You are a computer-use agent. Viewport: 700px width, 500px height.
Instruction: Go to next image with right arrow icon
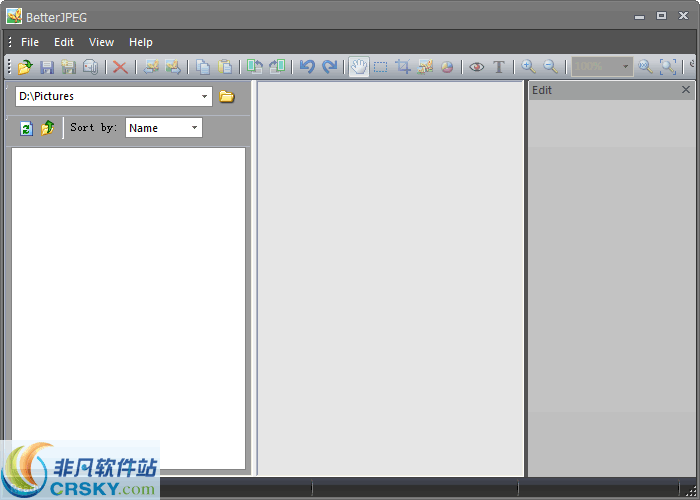(x=173, y=67)
